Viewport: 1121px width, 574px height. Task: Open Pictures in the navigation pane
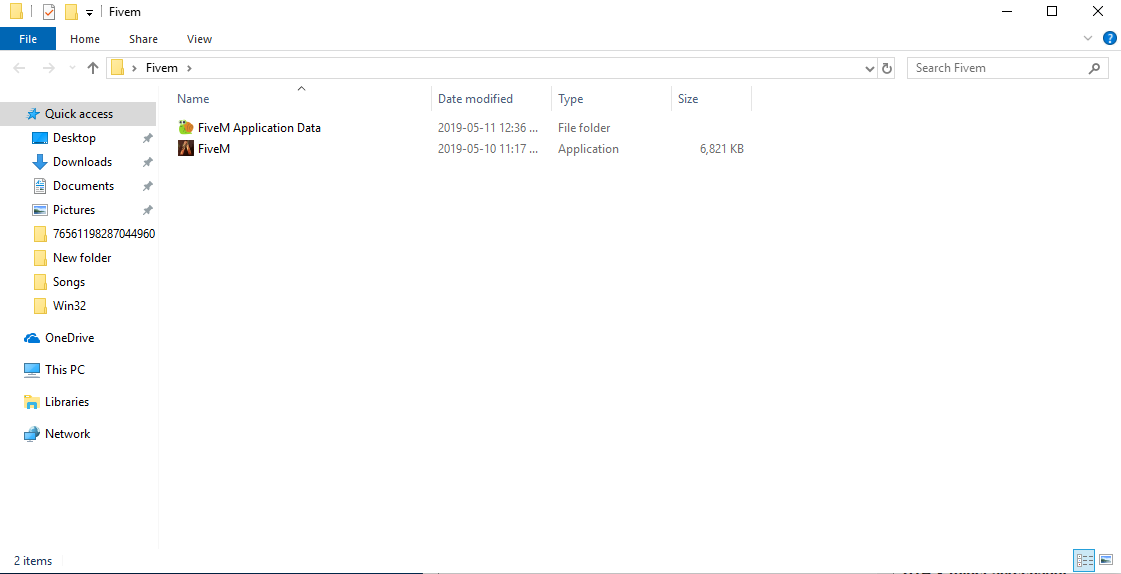pyautogui.click(x=74, y=210)
